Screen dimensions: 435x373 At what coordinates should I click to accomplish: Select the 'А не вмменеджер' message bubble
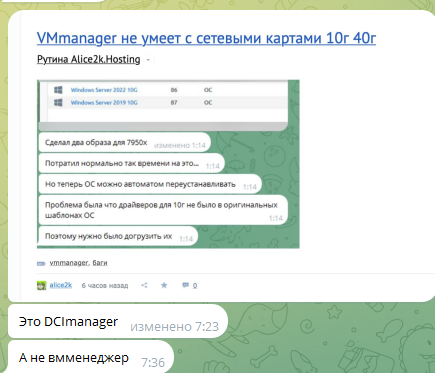91,357
